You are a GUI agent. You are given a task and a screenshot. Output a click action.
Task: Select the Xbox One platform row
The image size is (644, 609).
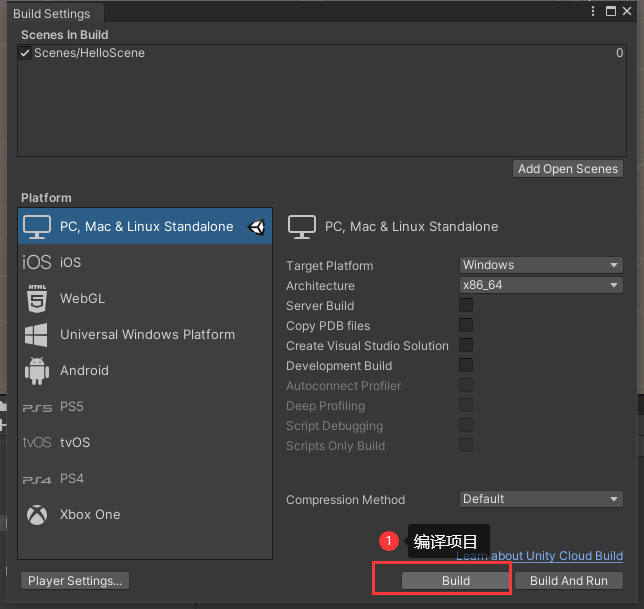(145, 515)
